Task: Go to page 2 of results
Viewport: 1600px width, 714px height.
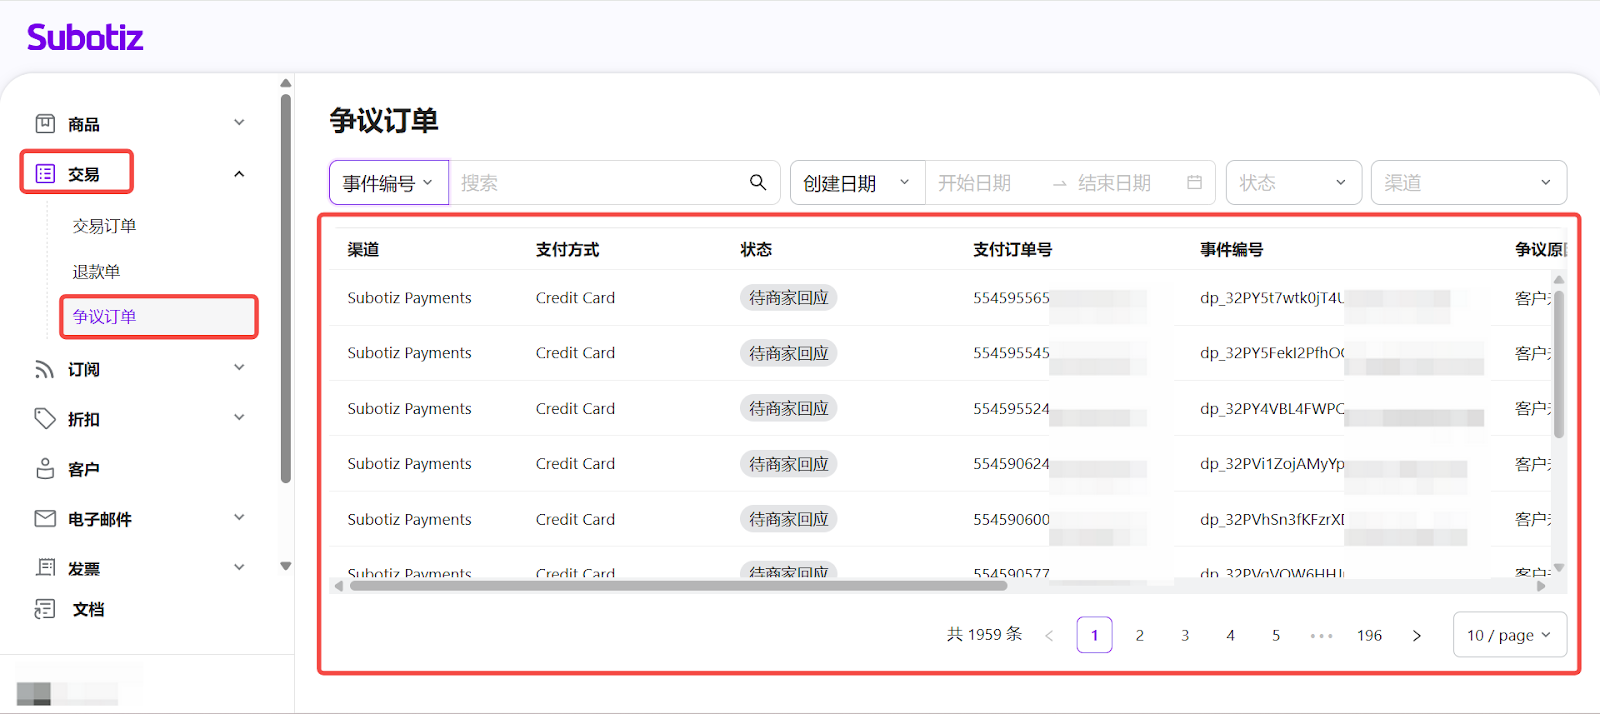Action: click(1139, 635)
